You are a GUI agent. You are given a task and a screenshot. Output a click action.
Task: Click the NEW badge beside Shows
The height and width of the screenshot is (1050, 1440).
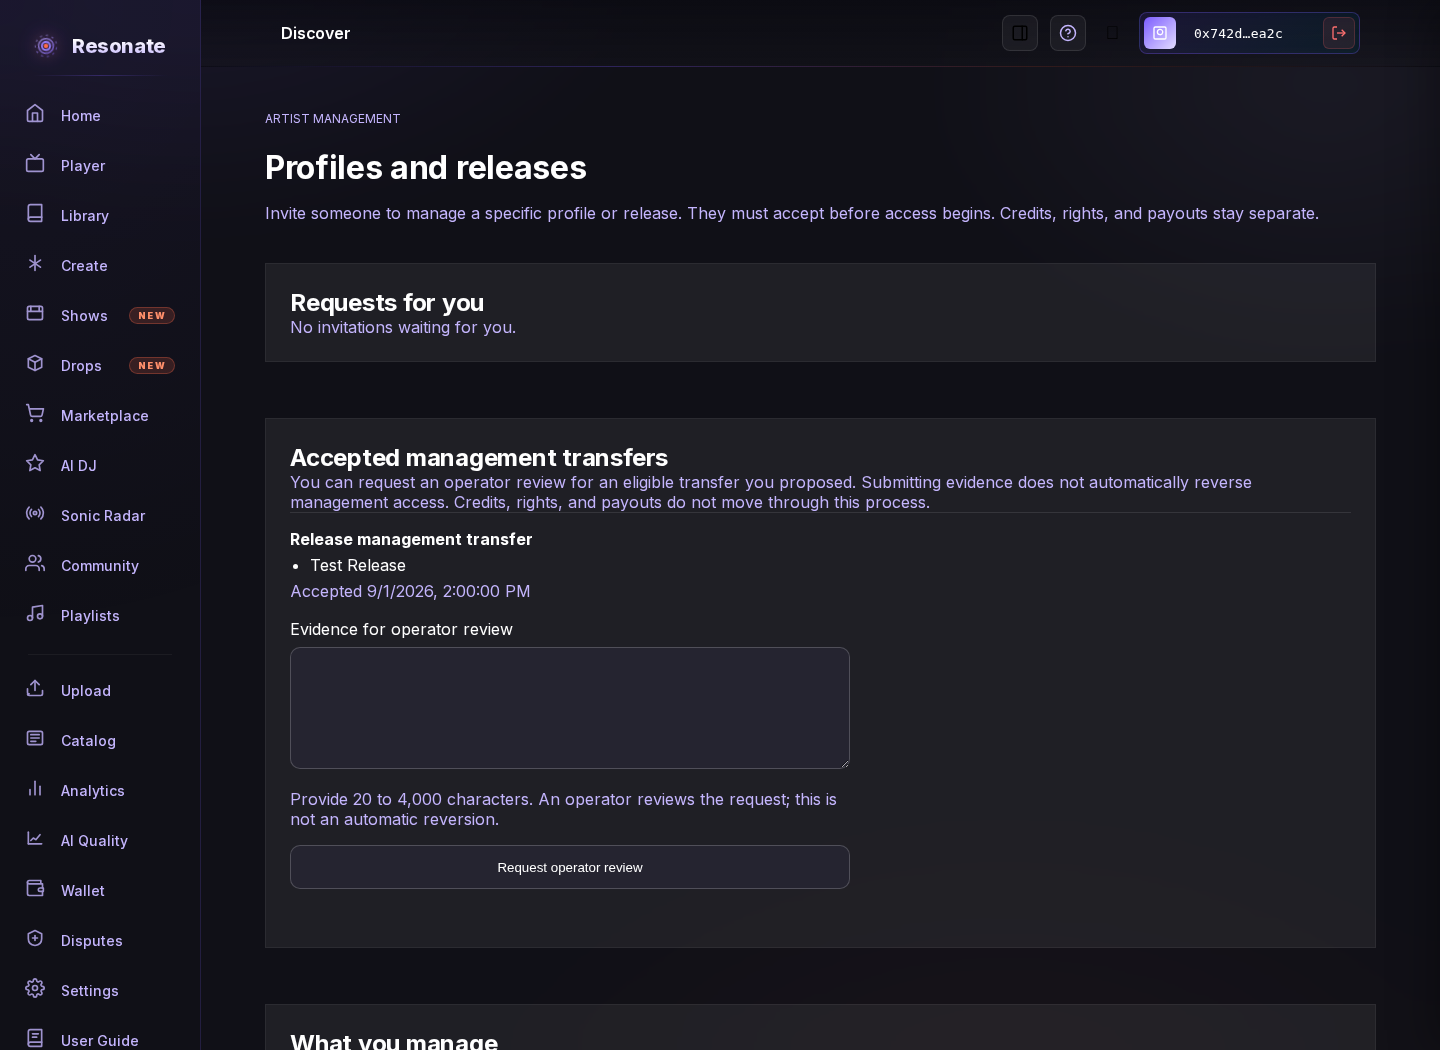(x=152, y=316)
